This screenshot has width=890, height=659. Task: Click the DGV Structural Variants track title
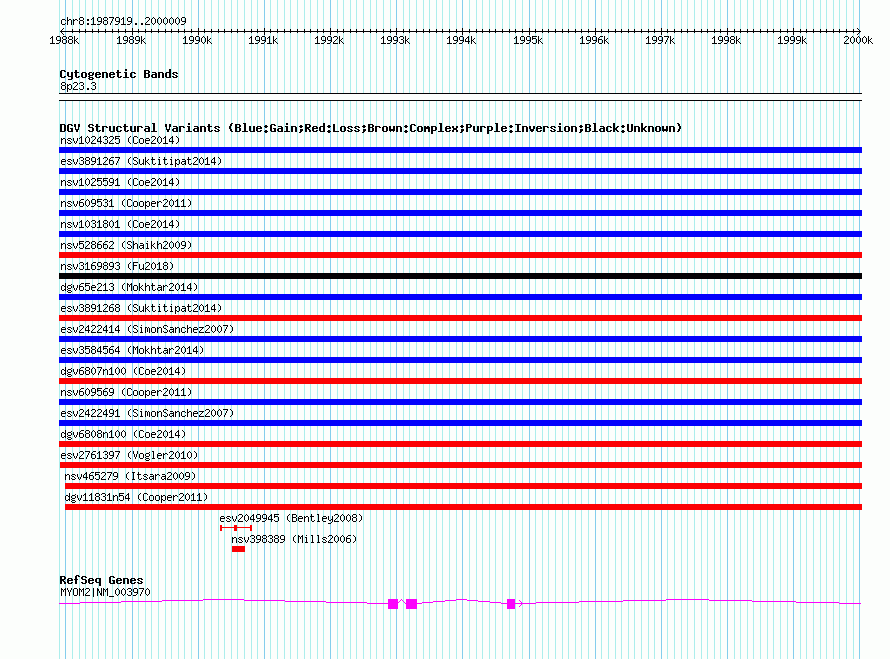tap(370, 128)
